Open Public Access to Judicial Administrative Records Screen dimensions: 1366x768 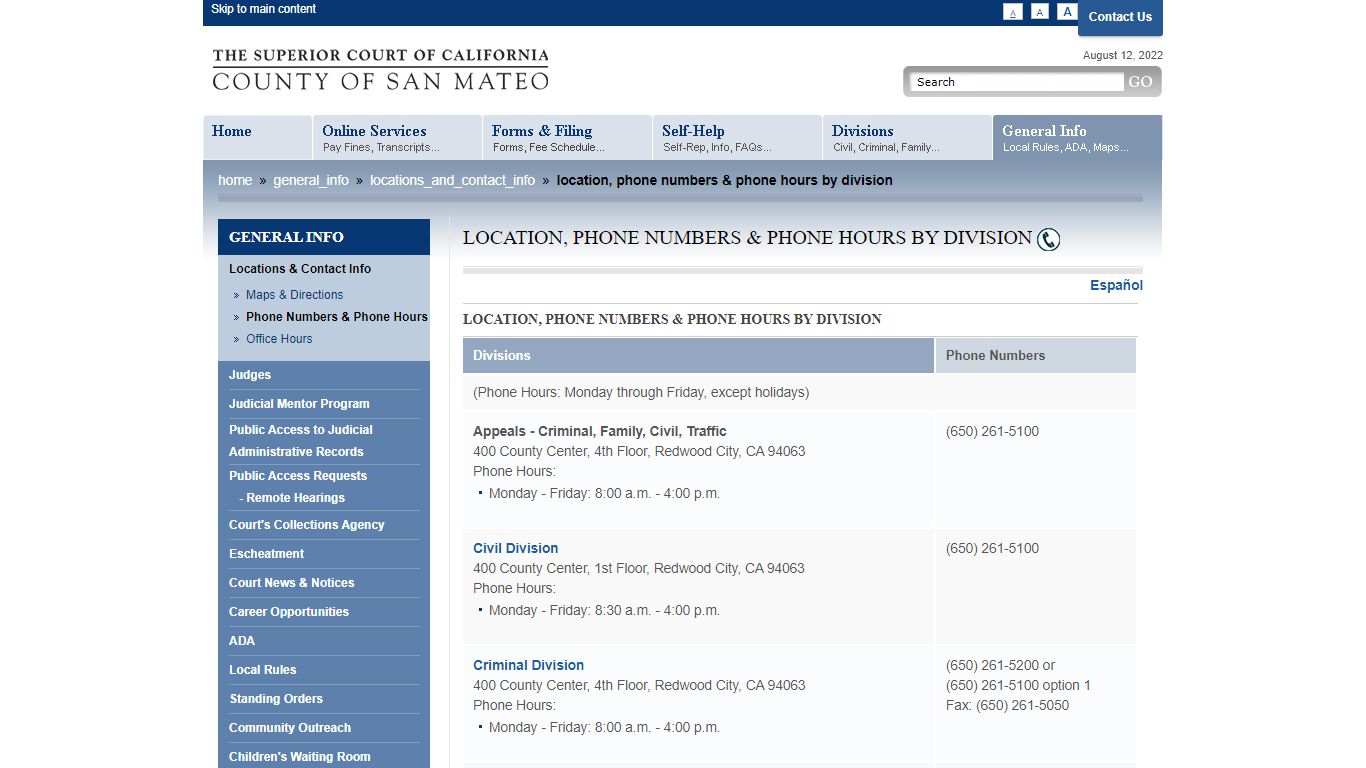(x=301, y=441)
